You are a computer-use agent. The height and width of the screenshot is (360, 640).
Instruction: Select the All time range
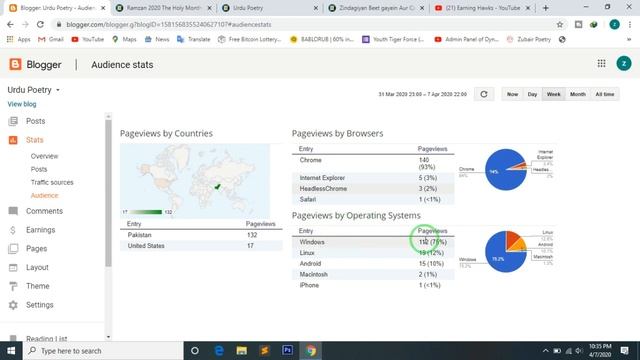click(604, 94)
